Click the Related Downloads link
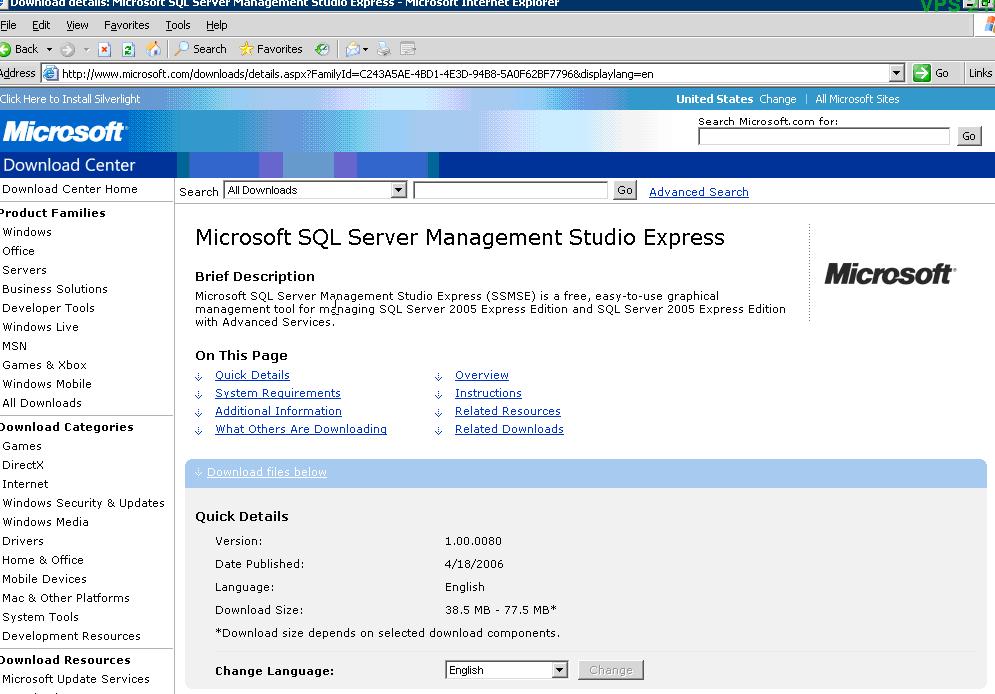Screen dimensions: 995x694 point(509,429)
